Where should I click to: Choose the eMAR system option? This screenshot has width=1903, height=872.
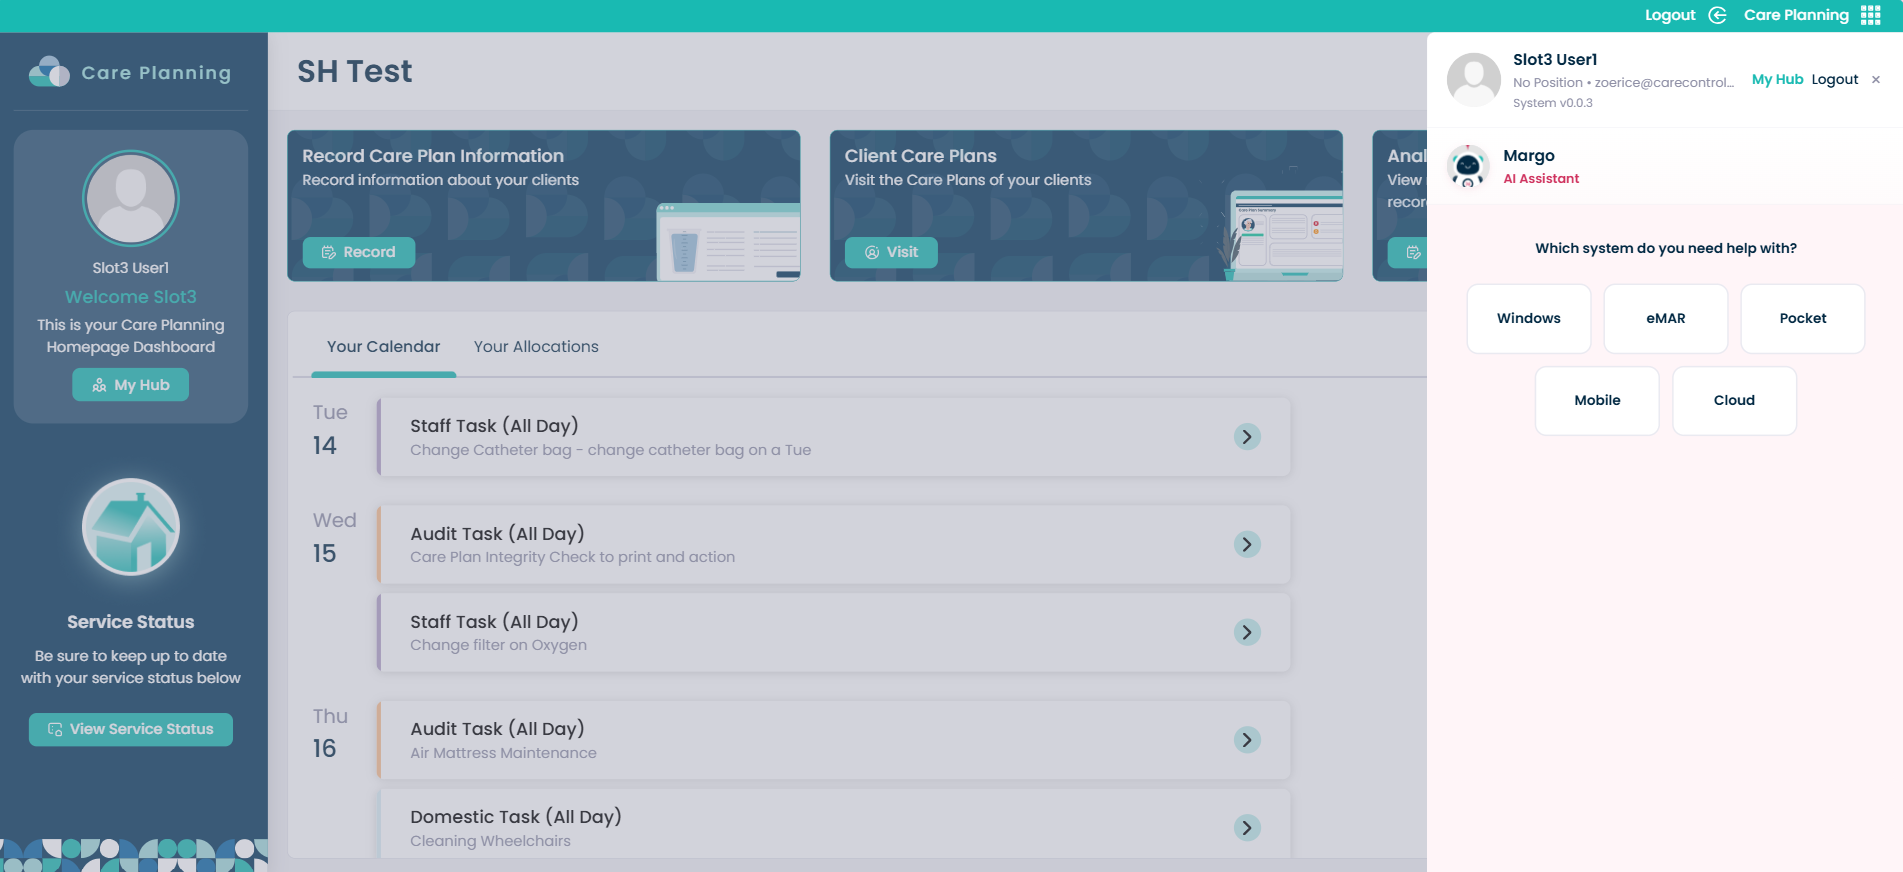point(1665,319)
